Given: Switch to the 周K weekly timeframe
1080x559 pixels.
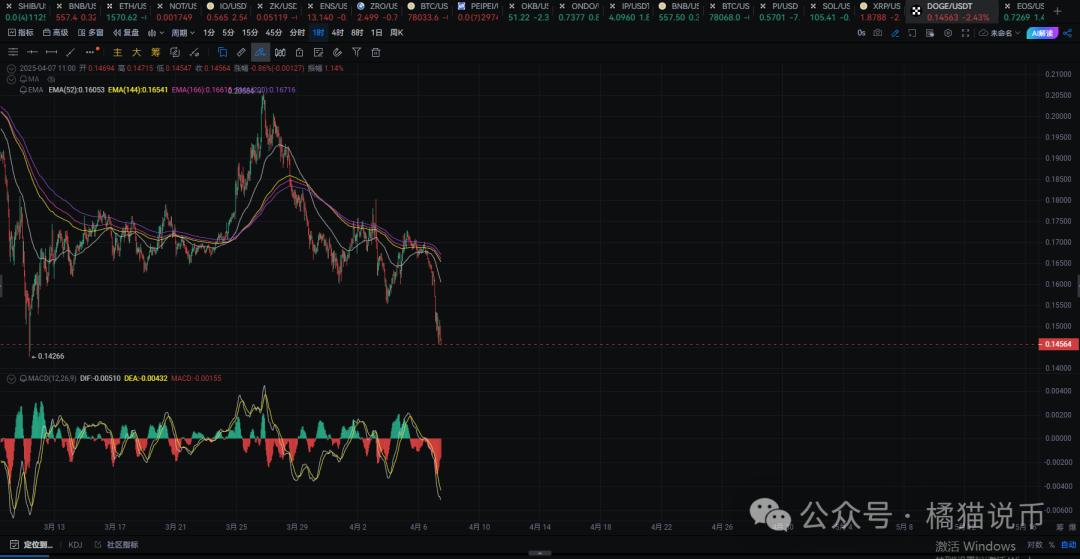Looking at the screenshot, I should pos(397,32).
